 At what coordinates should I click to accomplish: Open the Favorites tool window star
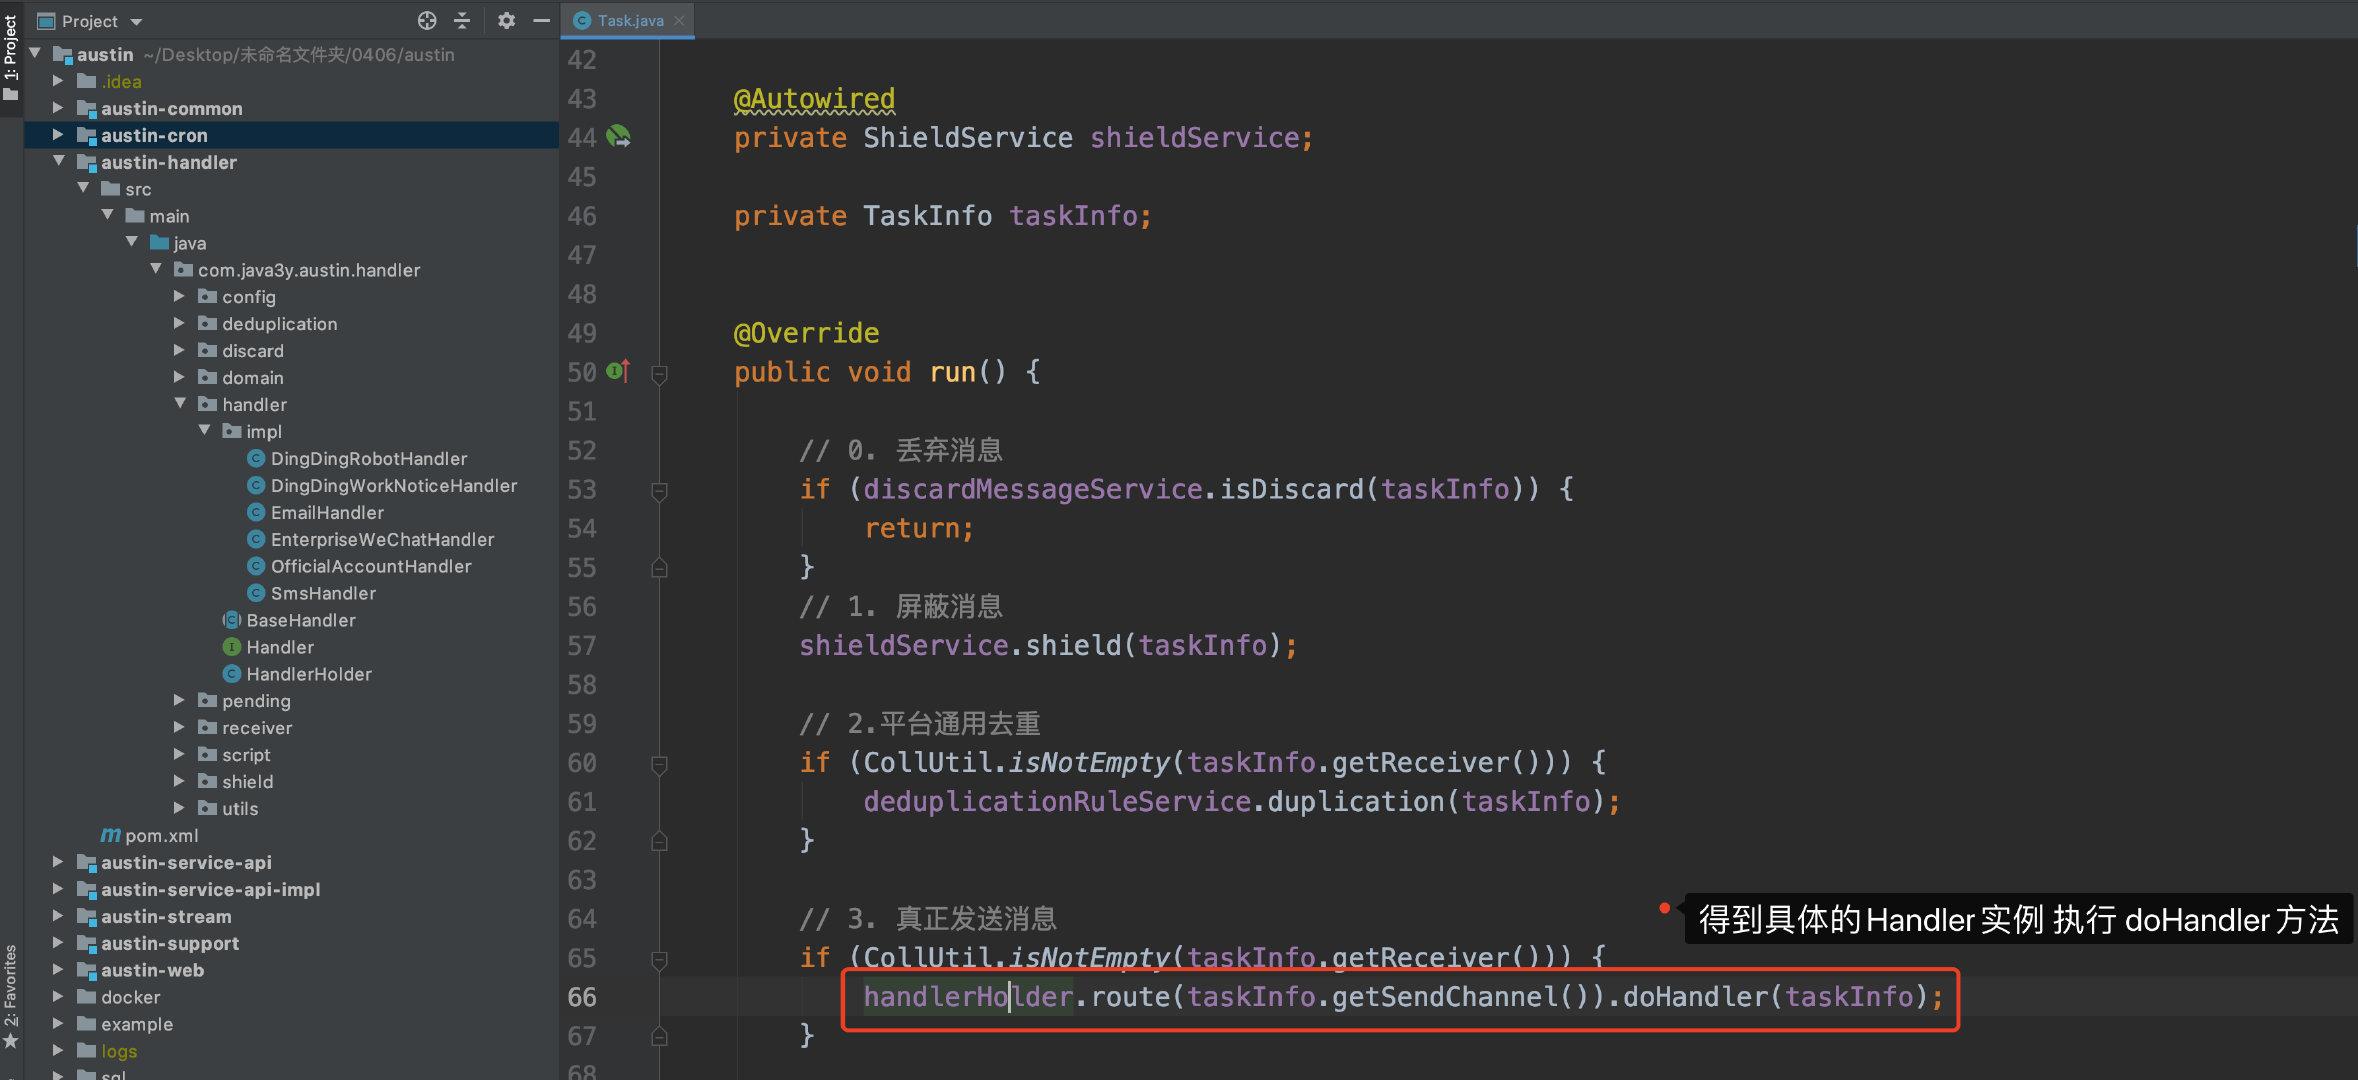pyautogui.click(x=11, y=1041)
